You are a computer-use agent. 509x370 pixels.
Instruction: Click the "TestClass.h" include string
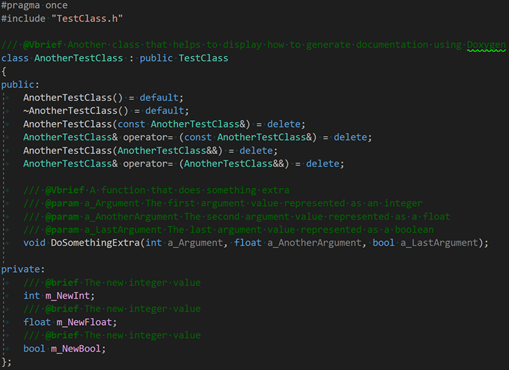[x=87, y=18]
